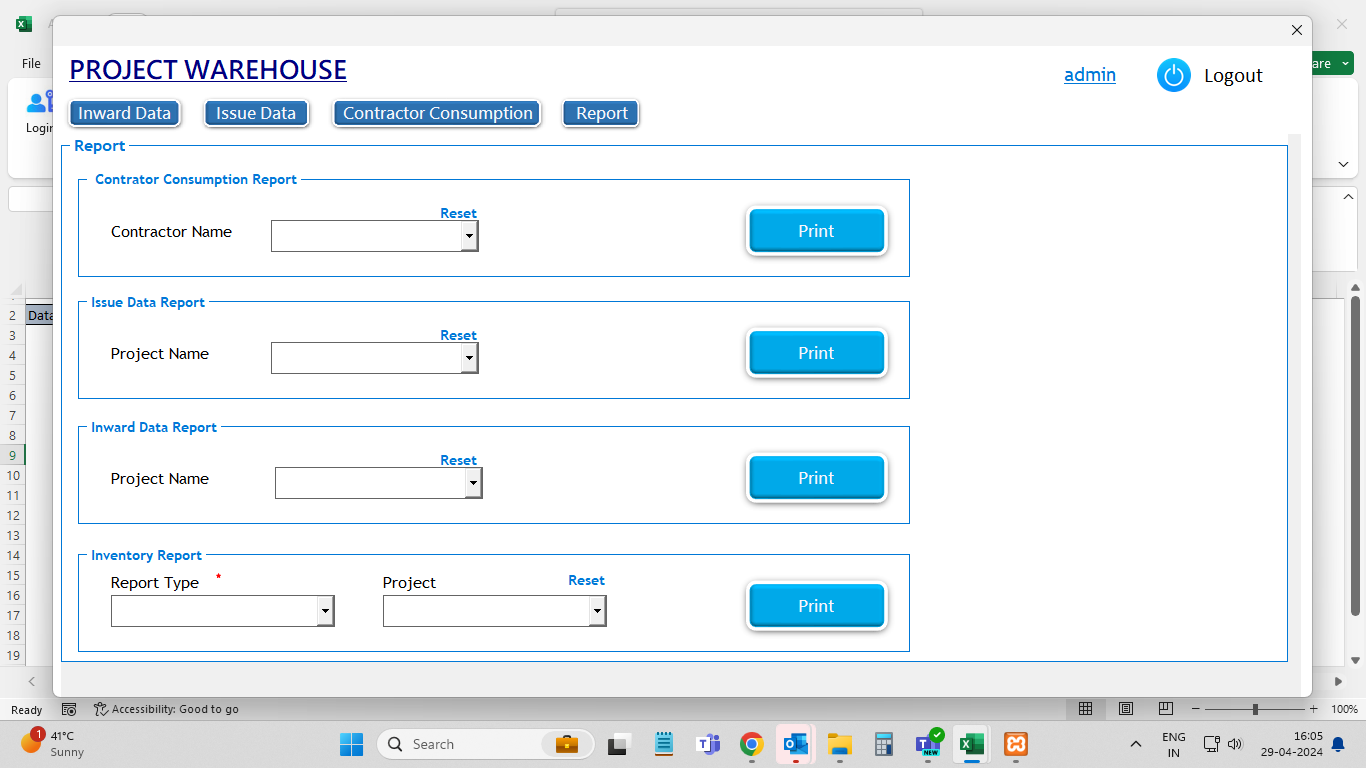Switch to the Inward Data tab
Viewport: 1366px width, 768px height.
(125, 114)
